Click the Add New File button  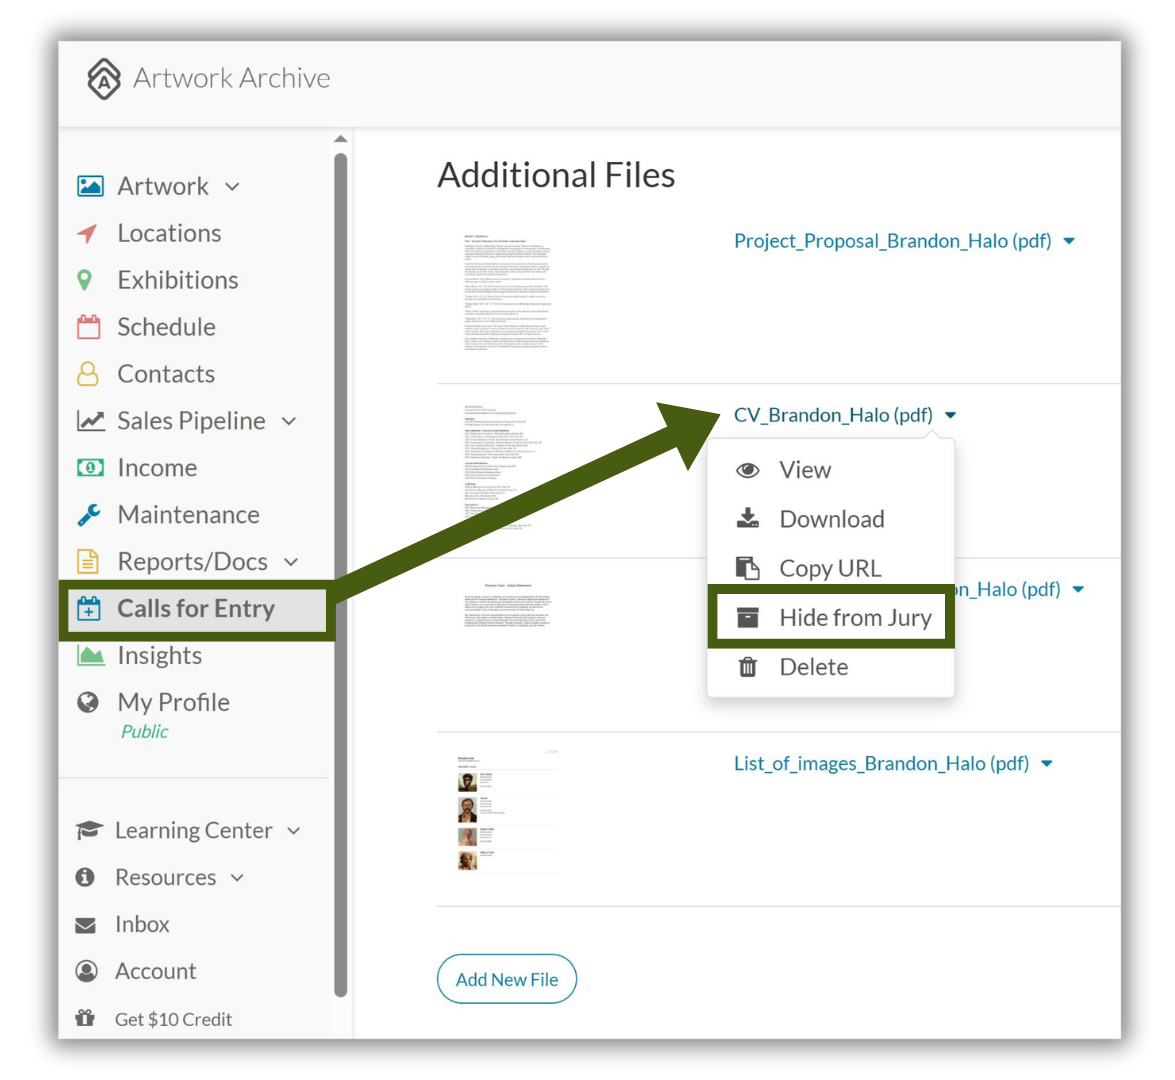tap(507, 979)
